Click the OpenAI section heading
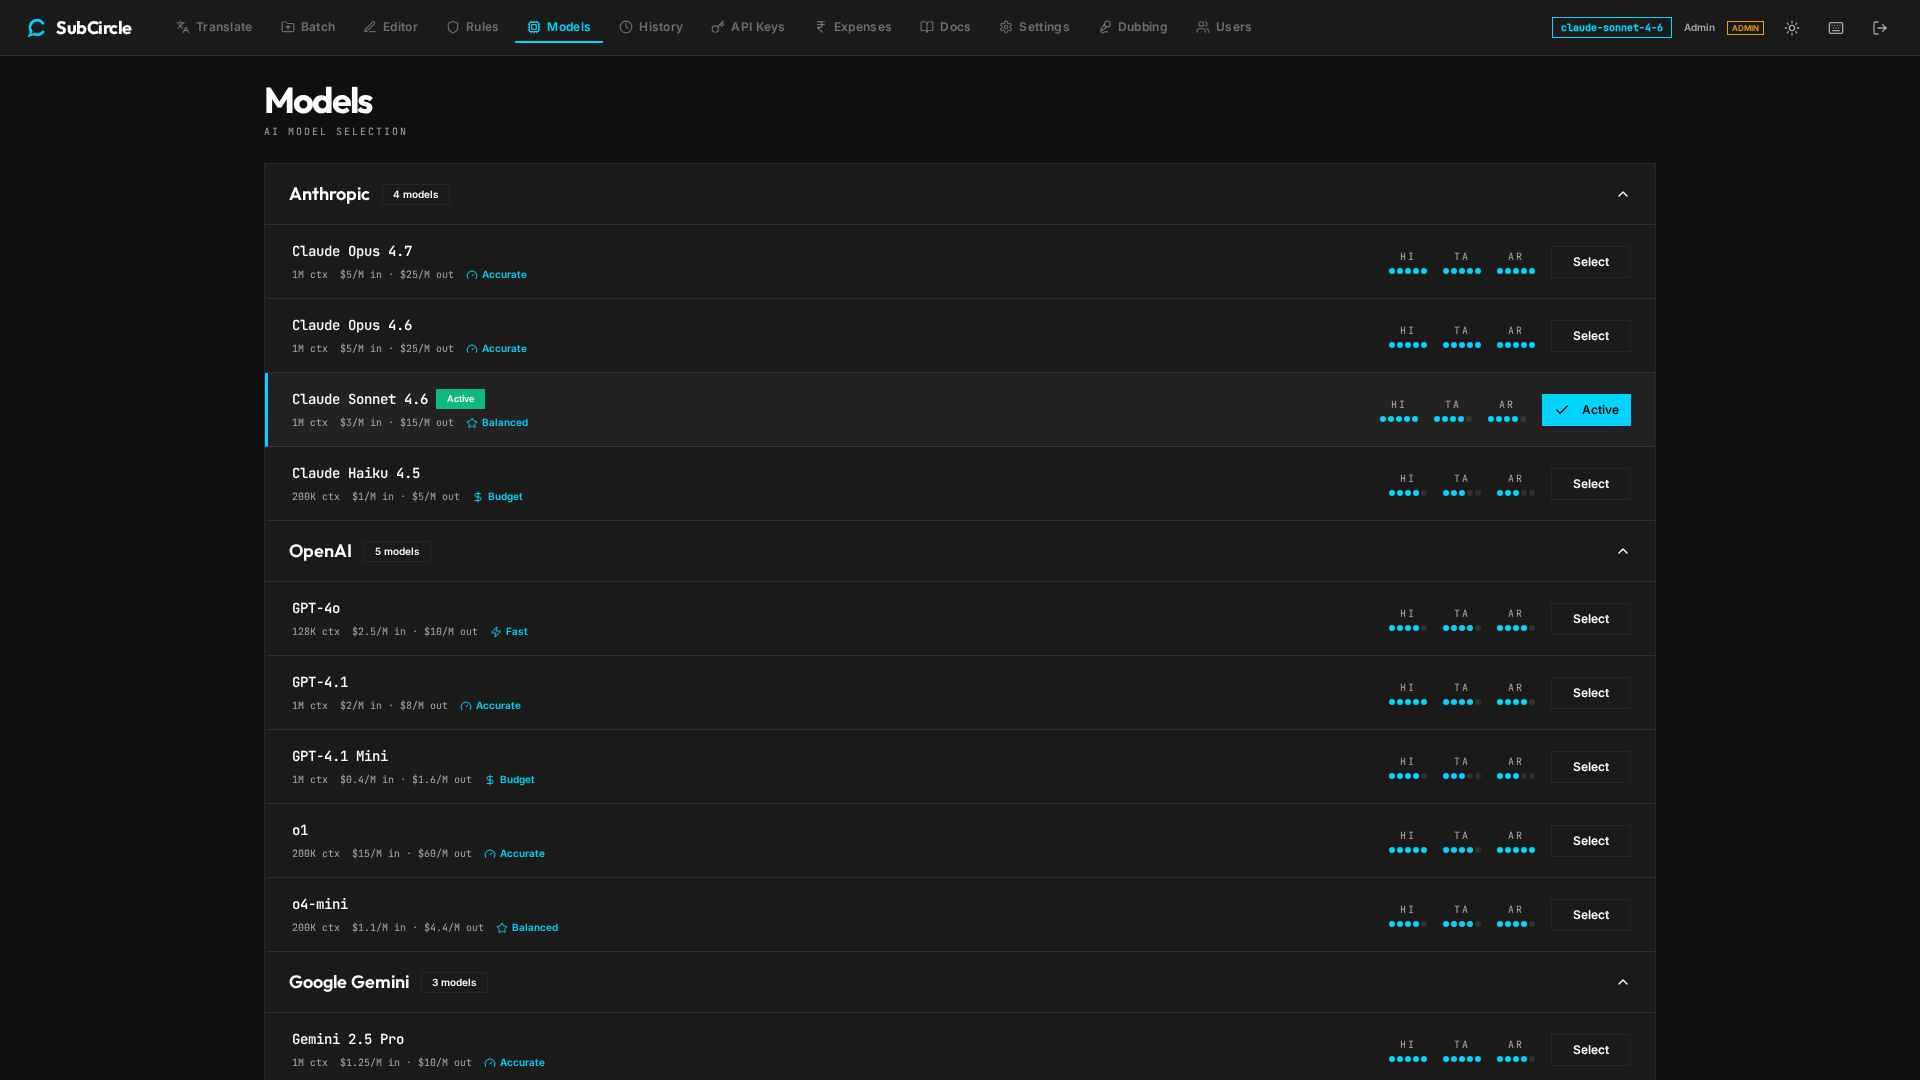The image size is (1920, 1080). (x=320, y=551)
